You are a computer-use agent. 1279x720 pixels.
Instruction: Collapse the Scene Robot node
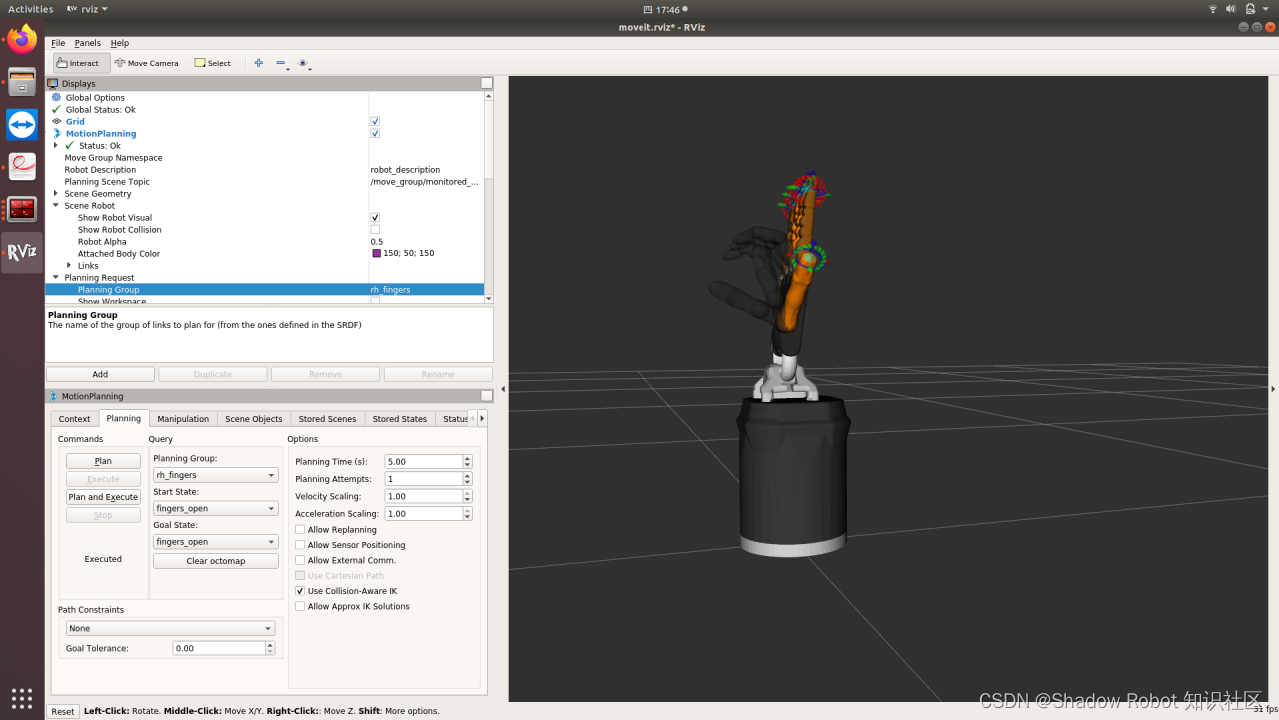point(56,205)
